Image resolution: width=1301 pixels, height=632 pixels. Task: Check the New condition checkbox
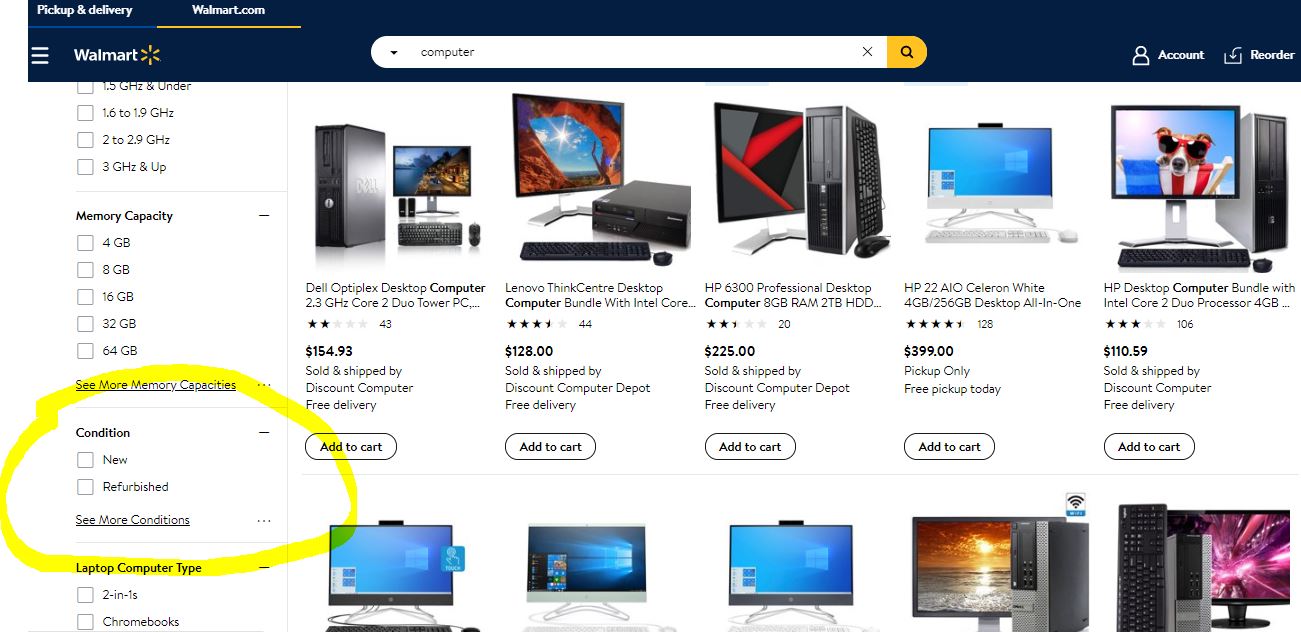coord(85,460)
